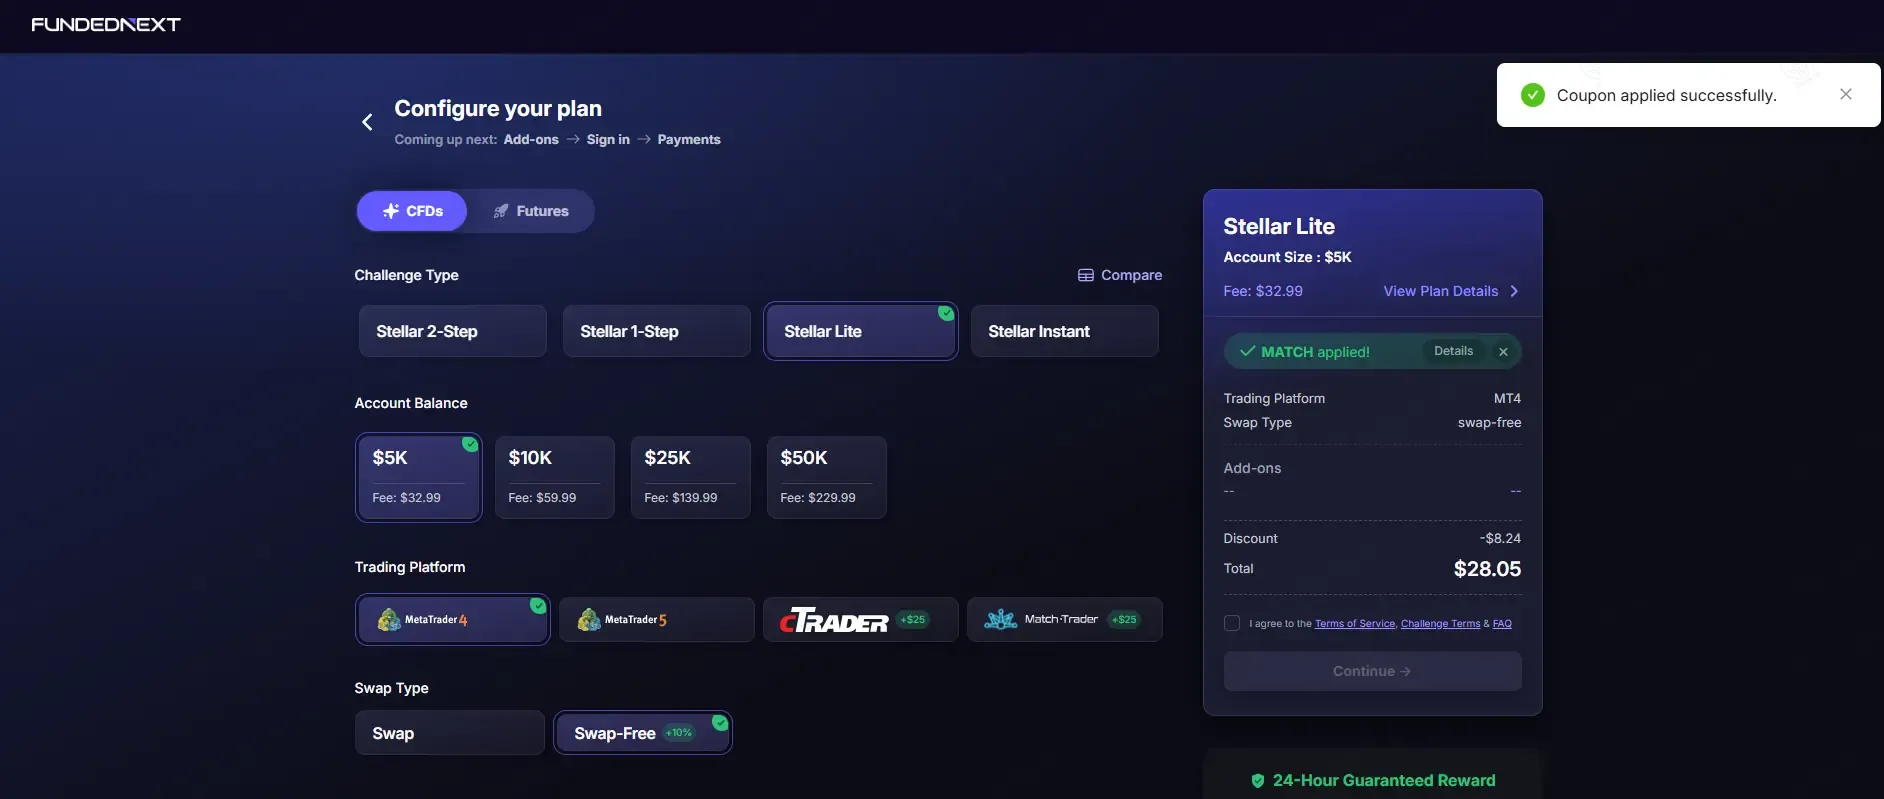
Task: Click the View Plan Details link
Action: [x=1441, y=291]
